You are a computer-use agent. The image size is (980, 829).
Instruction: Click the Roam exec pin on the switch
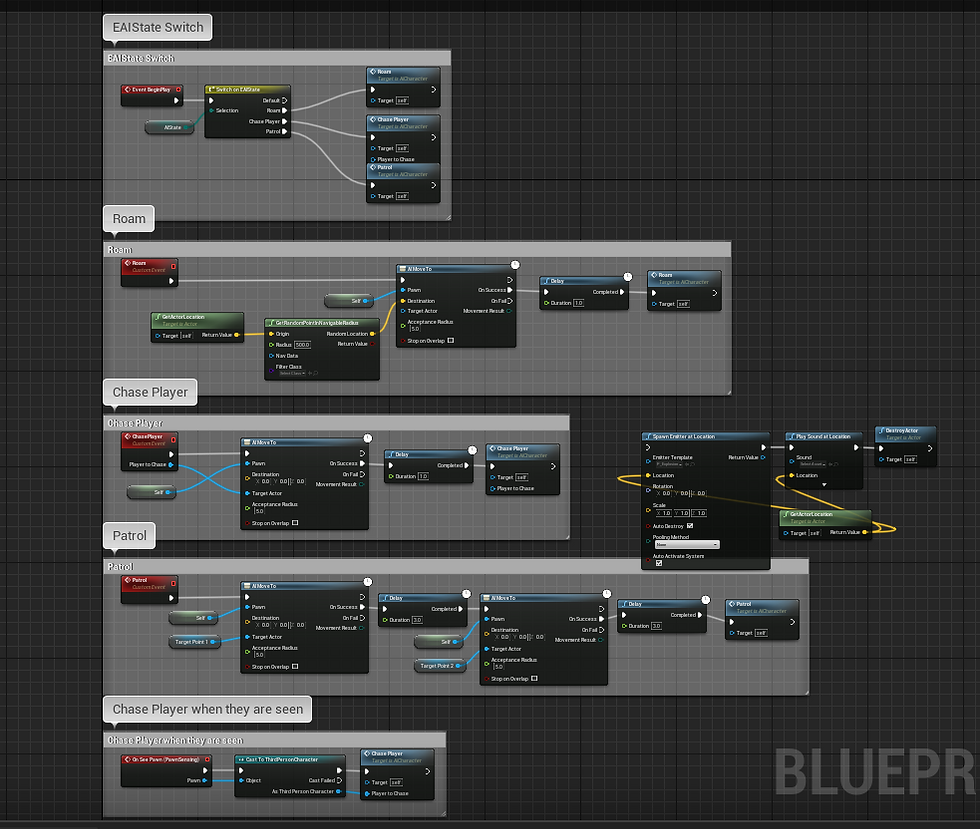[284, 111]
